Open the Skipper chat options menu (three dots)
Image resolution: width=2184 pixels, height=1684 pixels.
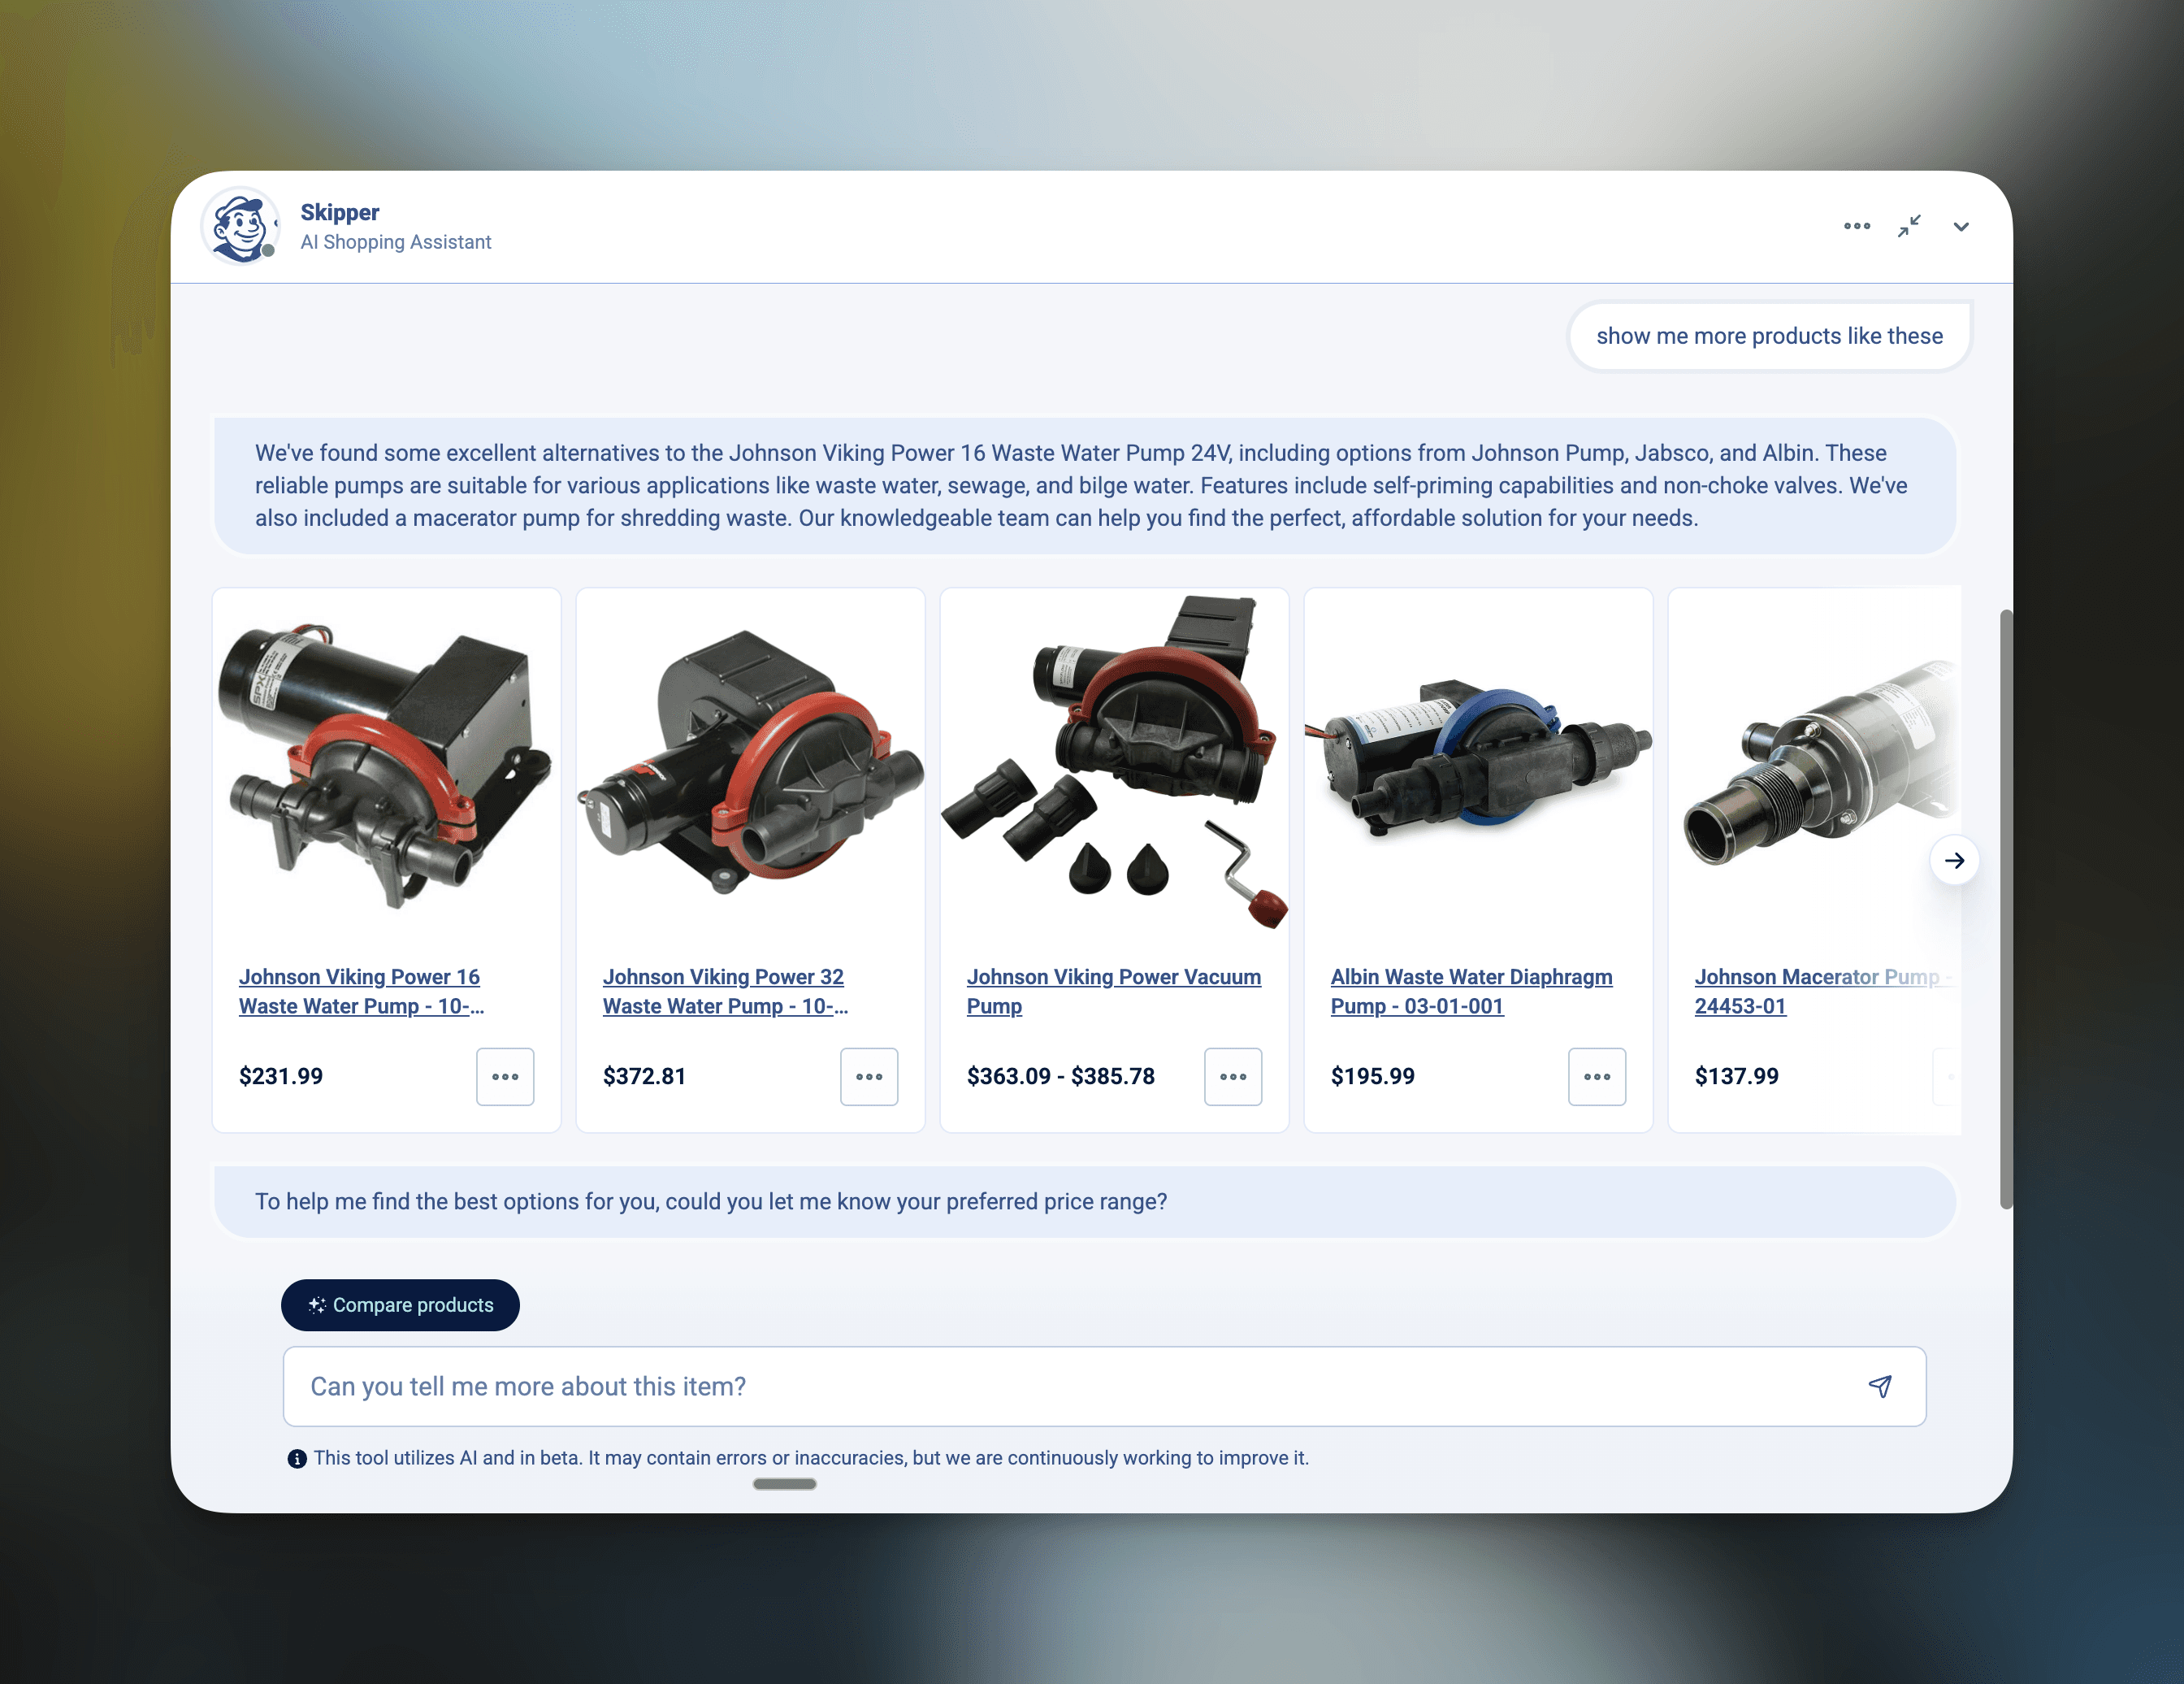pos(1857,226)
